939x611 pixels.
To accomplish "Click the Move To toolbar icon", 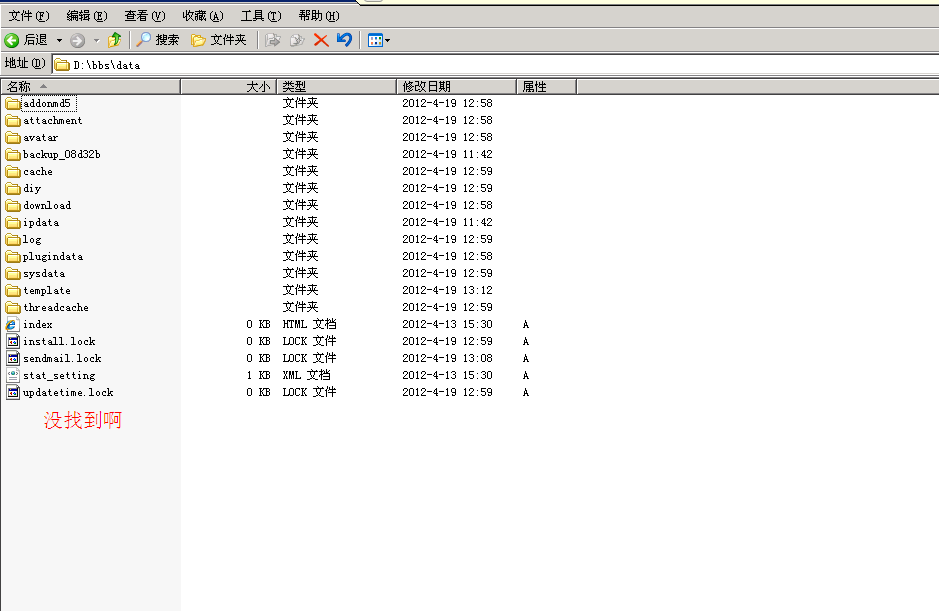I will [x=273, y=40].
